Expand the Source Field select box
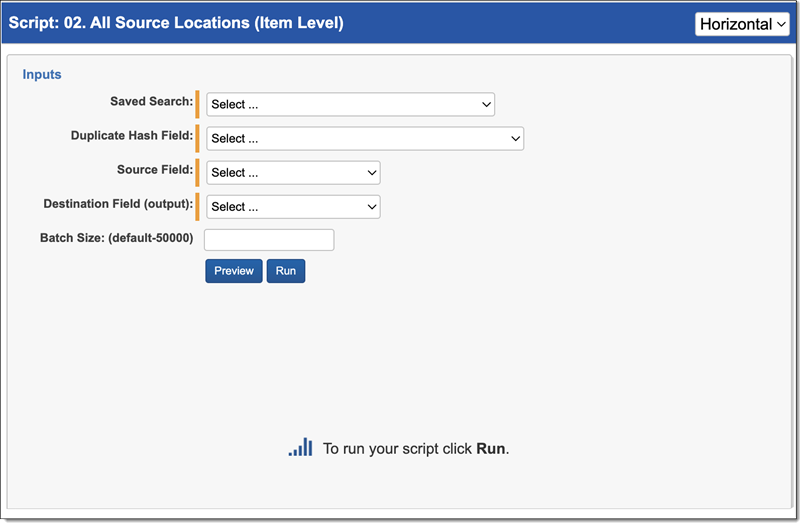This screenshot has width=800, height=523. (293, 172)
